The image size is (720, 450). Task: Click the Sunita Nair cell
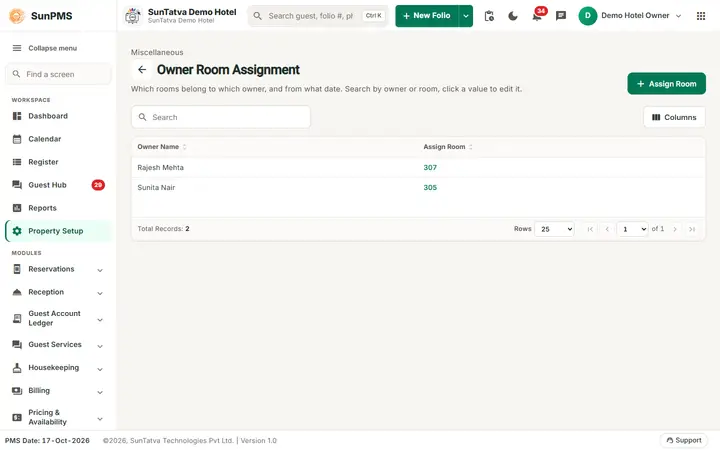pos(156,187)
